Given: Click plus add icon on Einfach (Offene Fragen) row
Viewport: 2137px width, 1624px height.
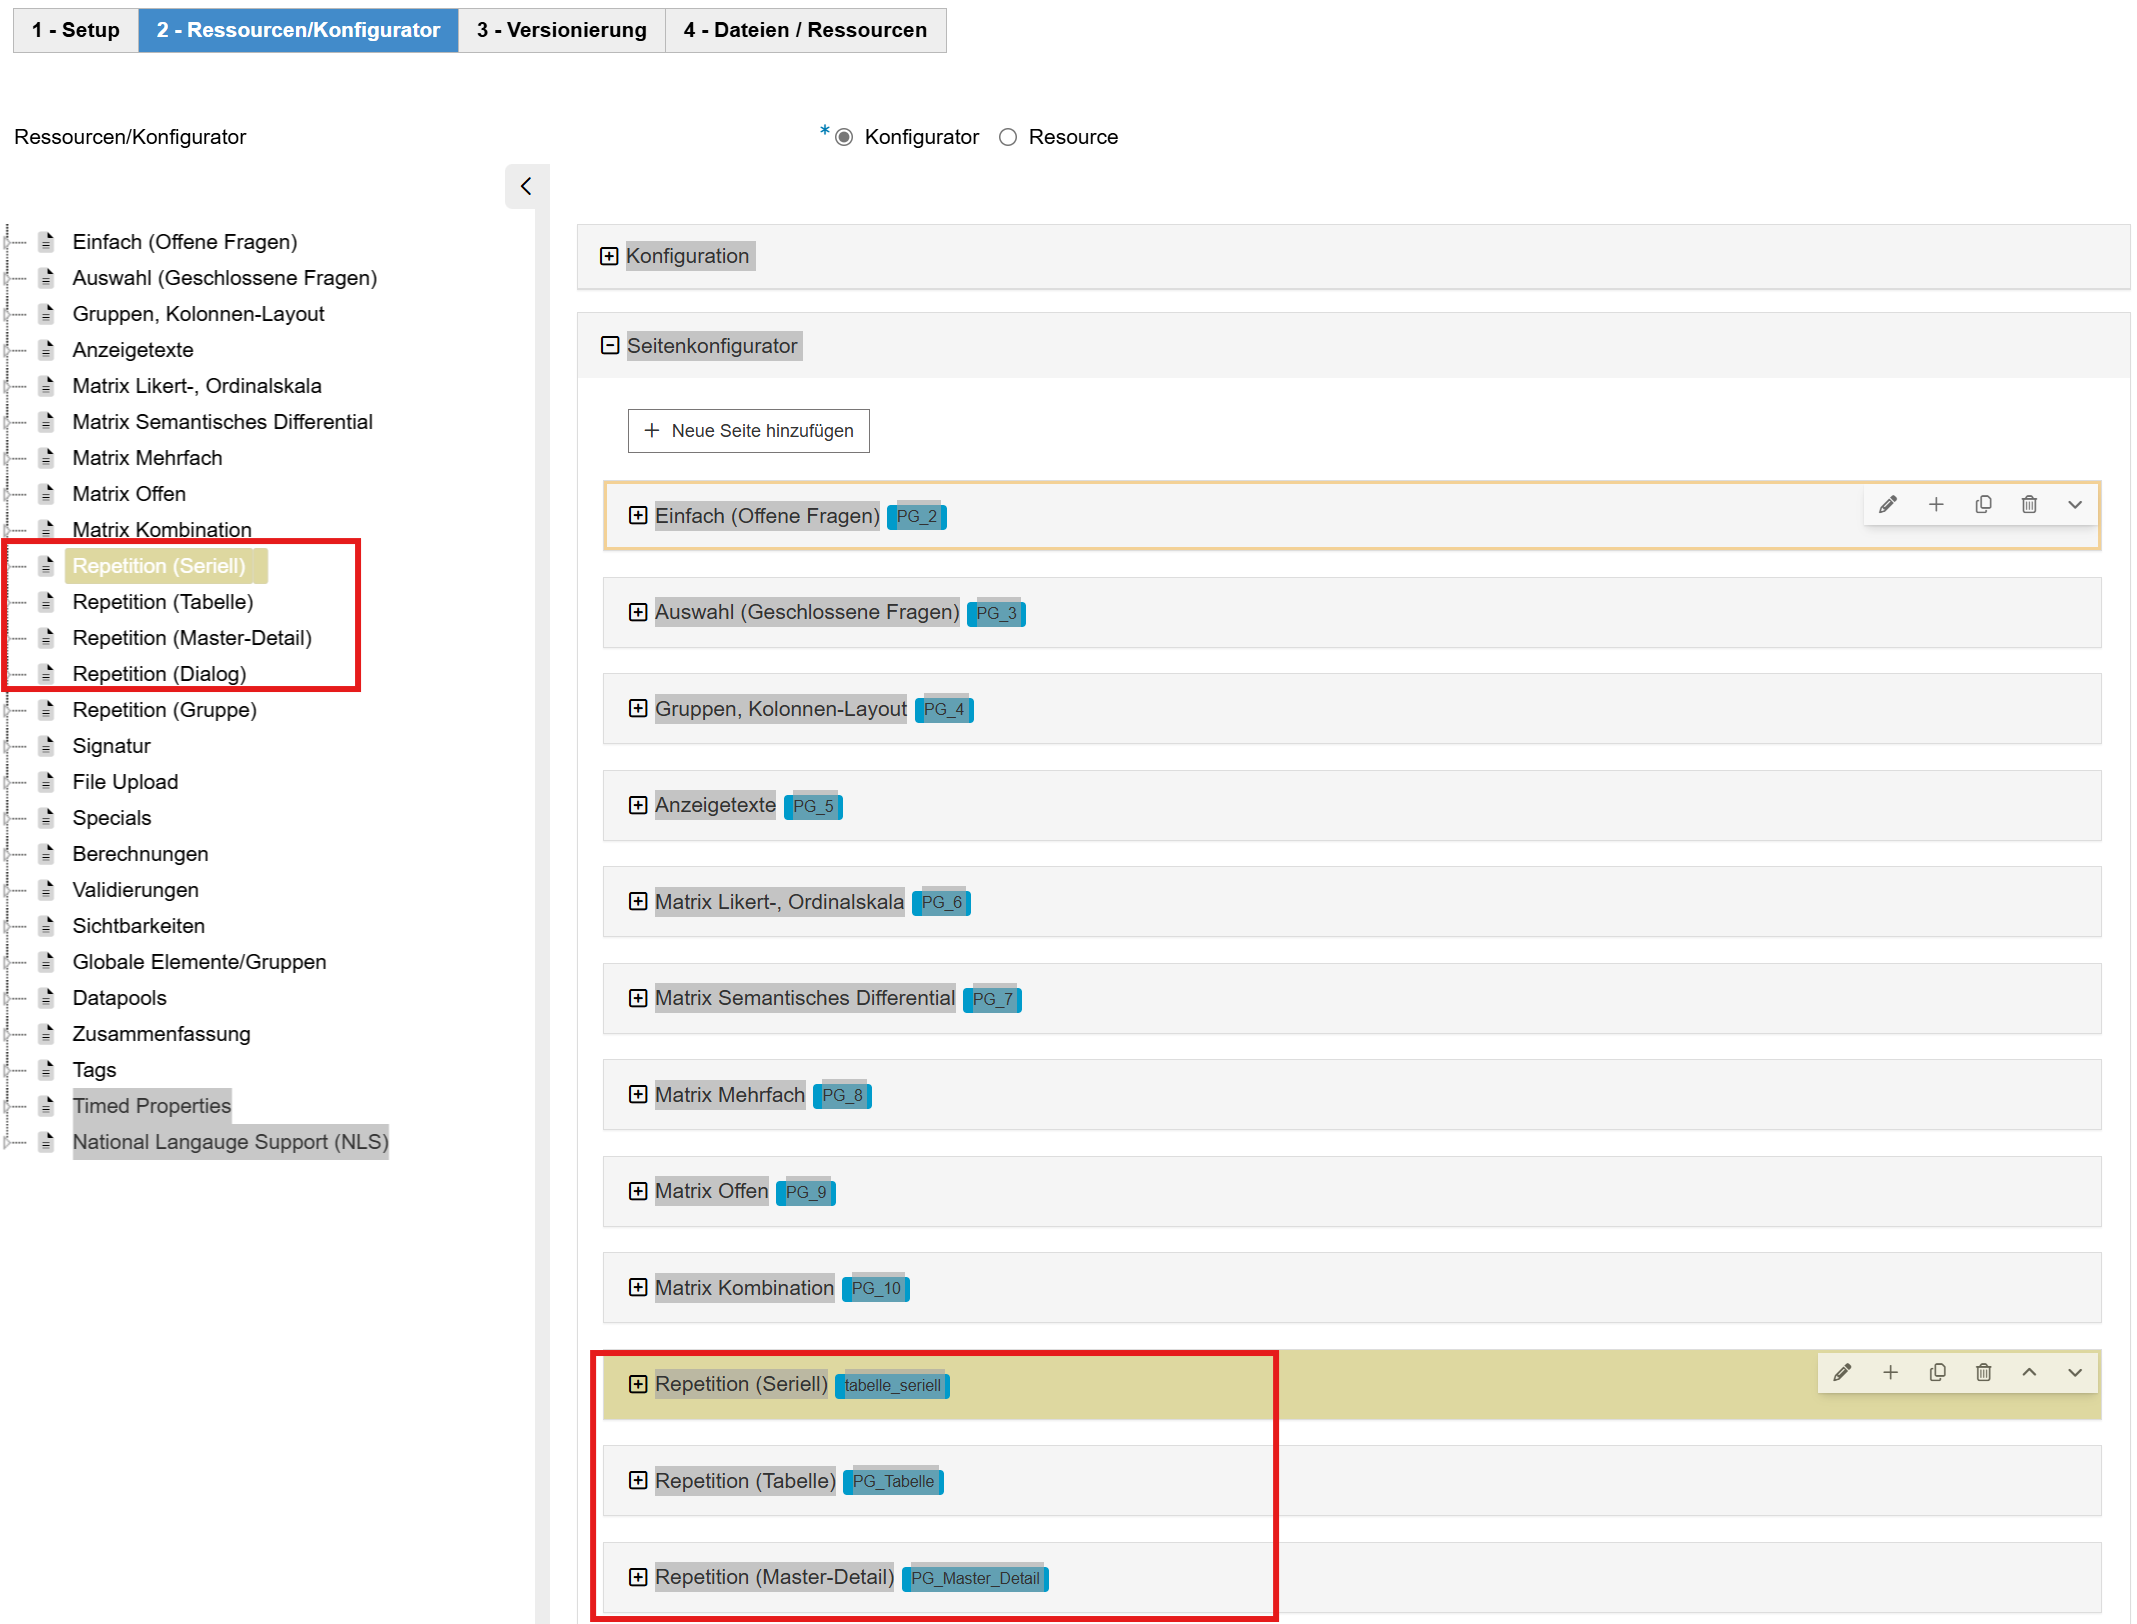Looking at the screenshot, I should pos(1935,504).
